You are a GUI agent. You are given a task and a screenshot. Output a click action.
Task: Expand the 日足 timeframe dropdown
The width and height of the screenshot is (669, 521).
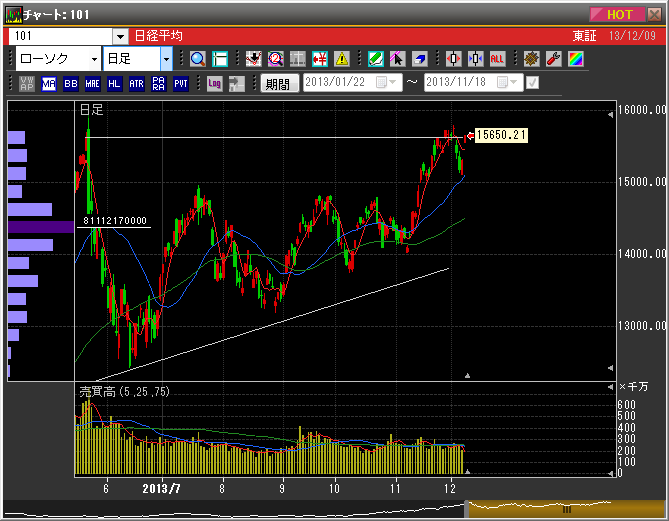click(x=166, y=59)
